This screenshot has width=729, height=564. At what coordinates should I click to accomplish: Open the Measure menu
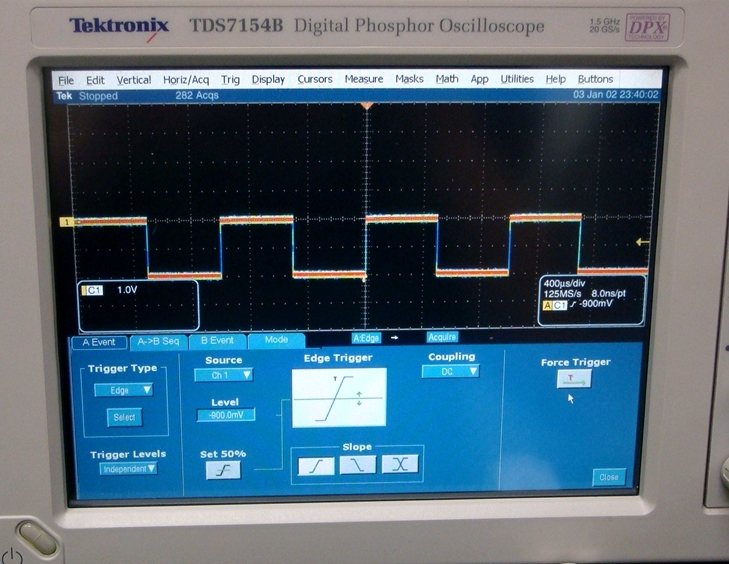(364, 79)
